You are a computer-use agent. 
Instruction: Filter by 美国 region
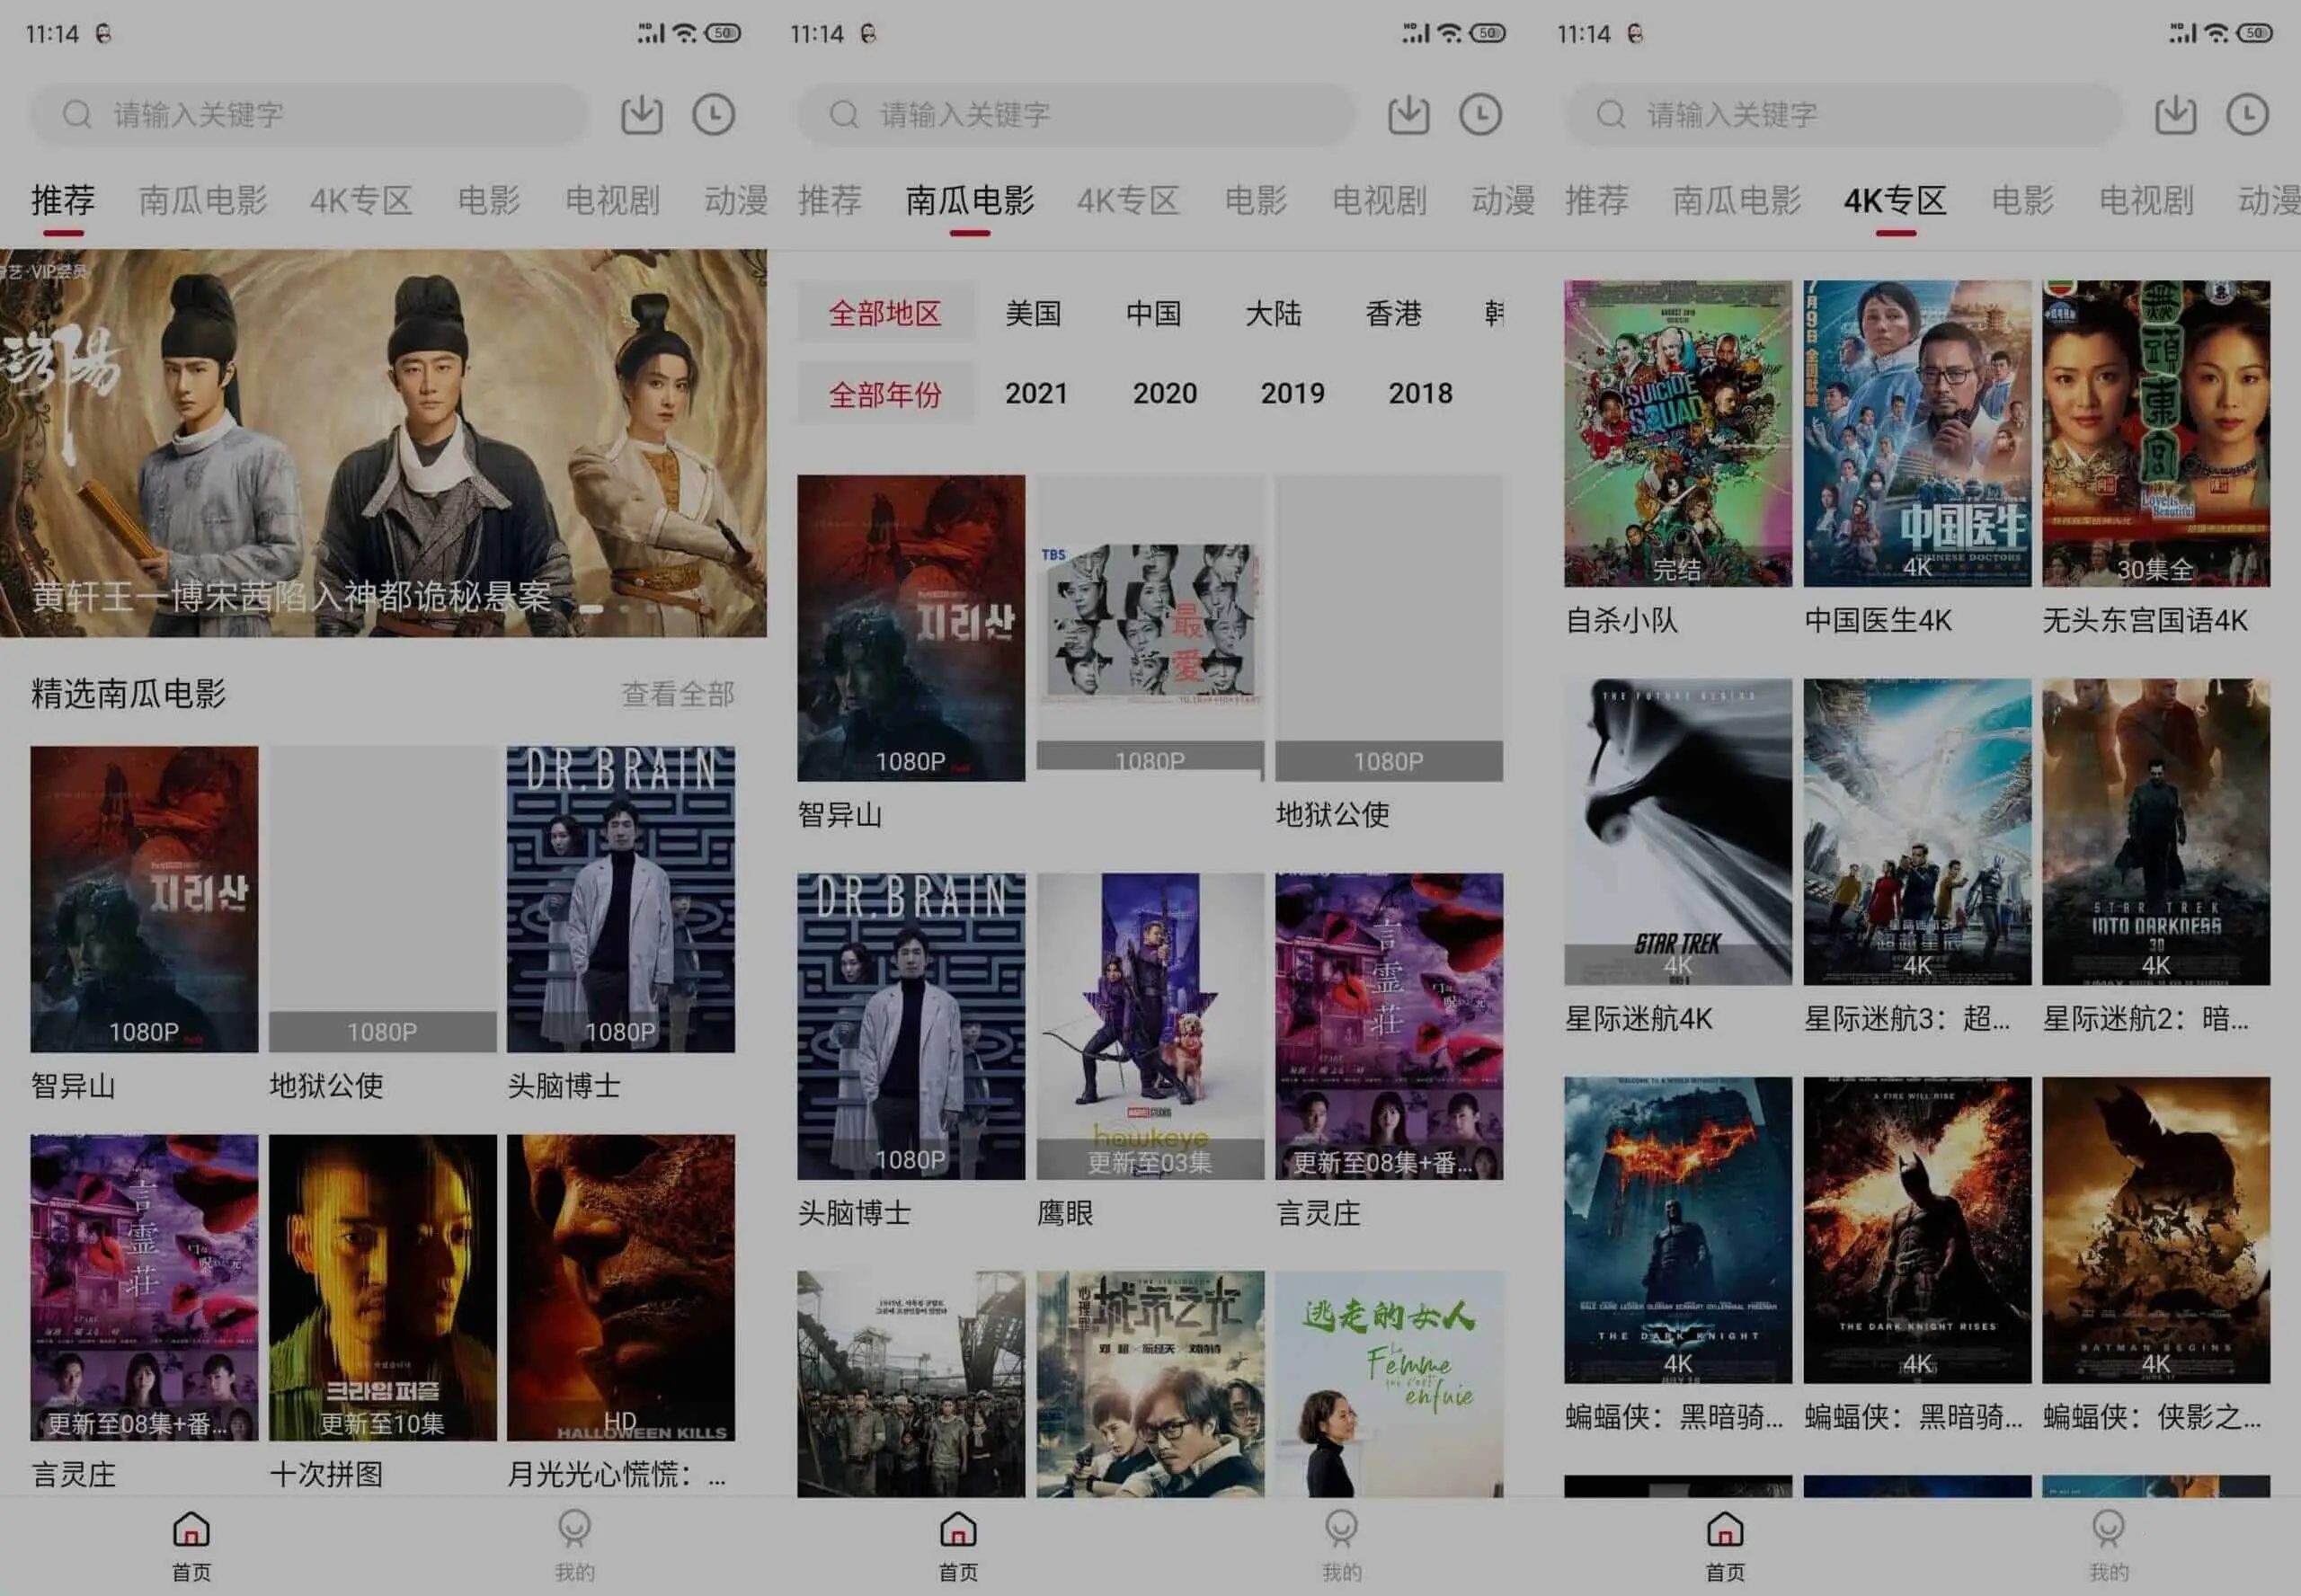pyautogui.click(x=1033, y=314)
